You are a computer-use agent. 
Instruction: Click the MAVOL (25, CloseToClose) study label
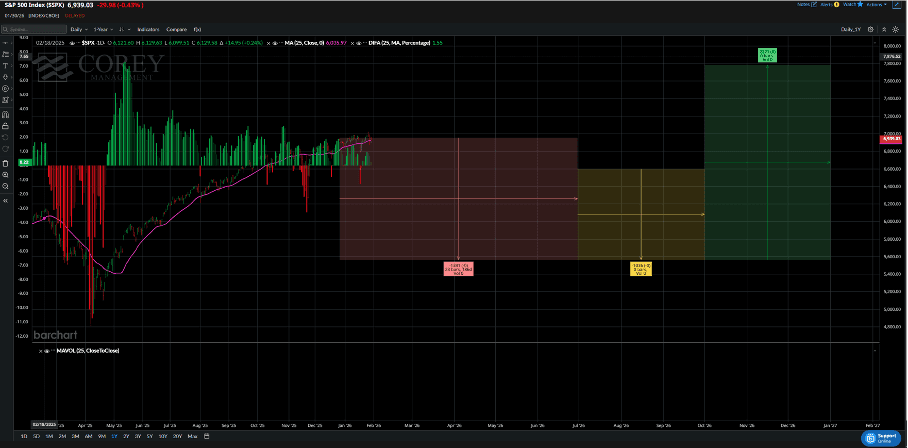pos(87,351)
